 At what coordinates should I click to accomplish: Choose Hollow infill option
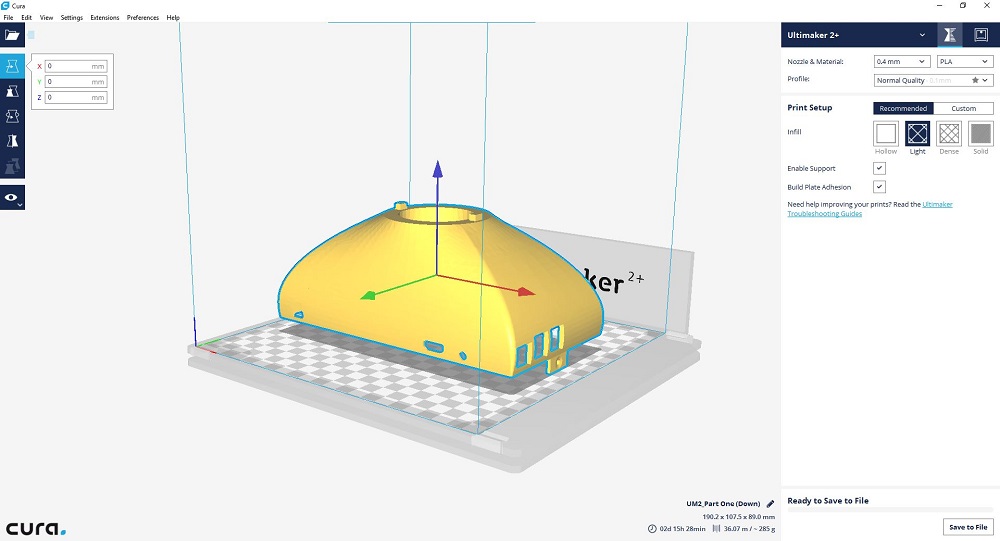tap(886, 133)
